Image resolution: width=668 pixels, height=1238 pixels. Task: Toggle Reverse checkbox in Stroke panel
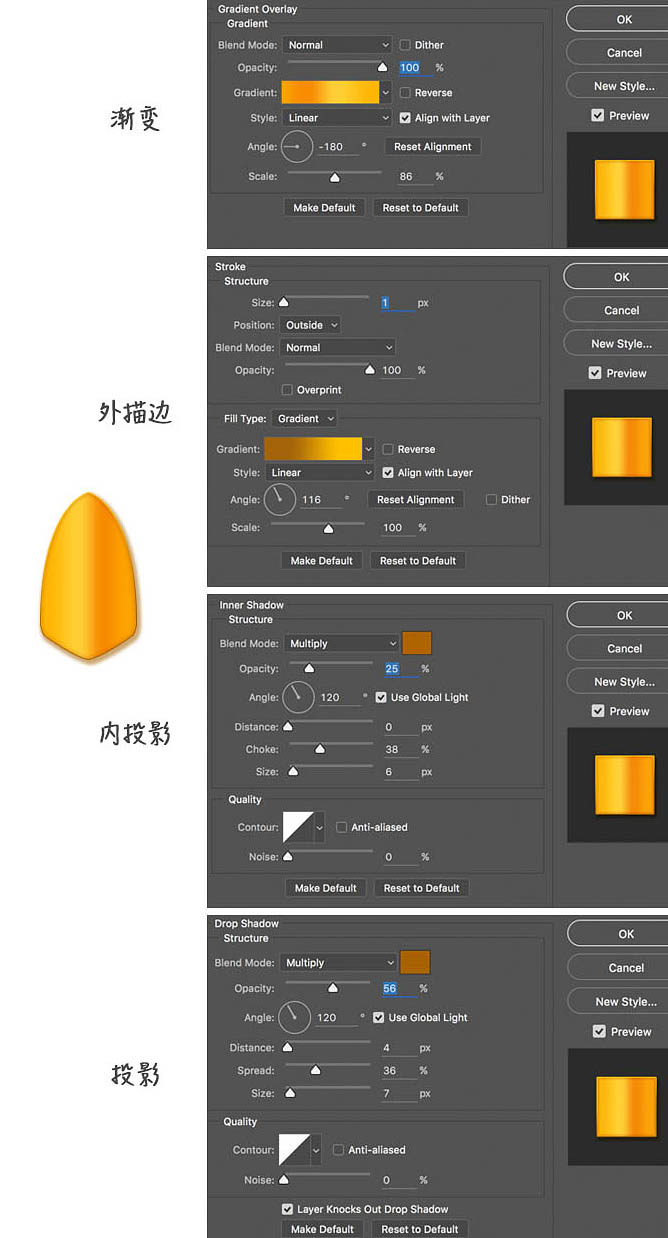[388, 449]
